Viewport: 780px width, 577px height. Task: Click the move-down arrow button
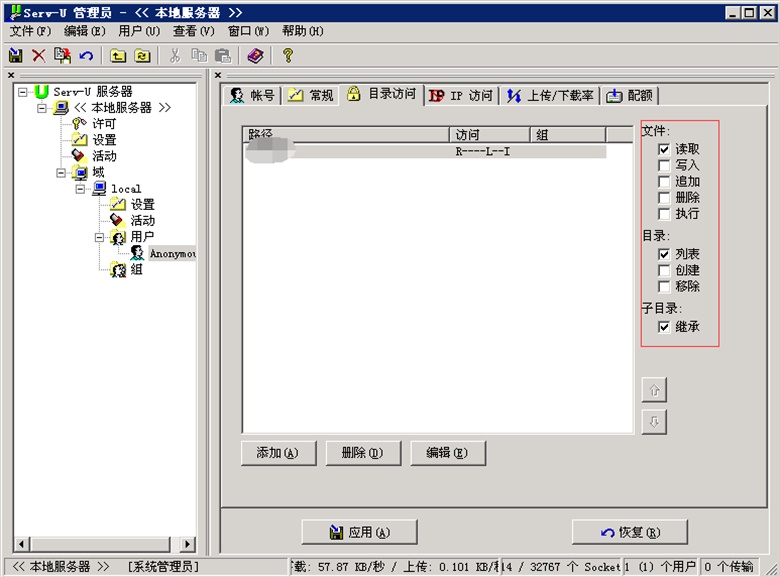(x=654, y=422)
